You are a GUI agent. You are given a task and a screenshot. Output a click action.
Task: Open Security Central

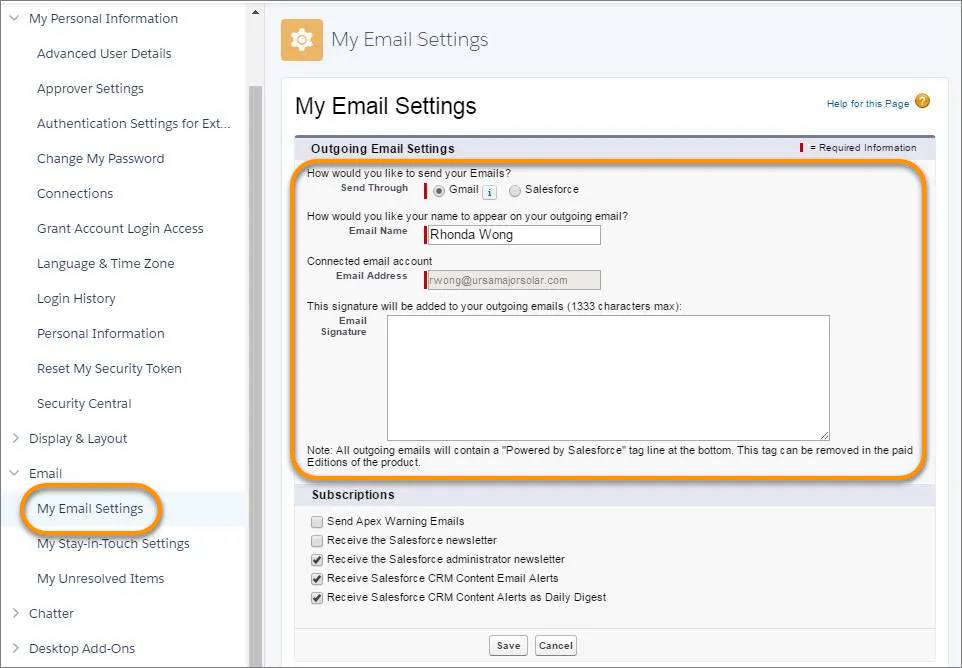pyautogui.click(x=84, y=403)
